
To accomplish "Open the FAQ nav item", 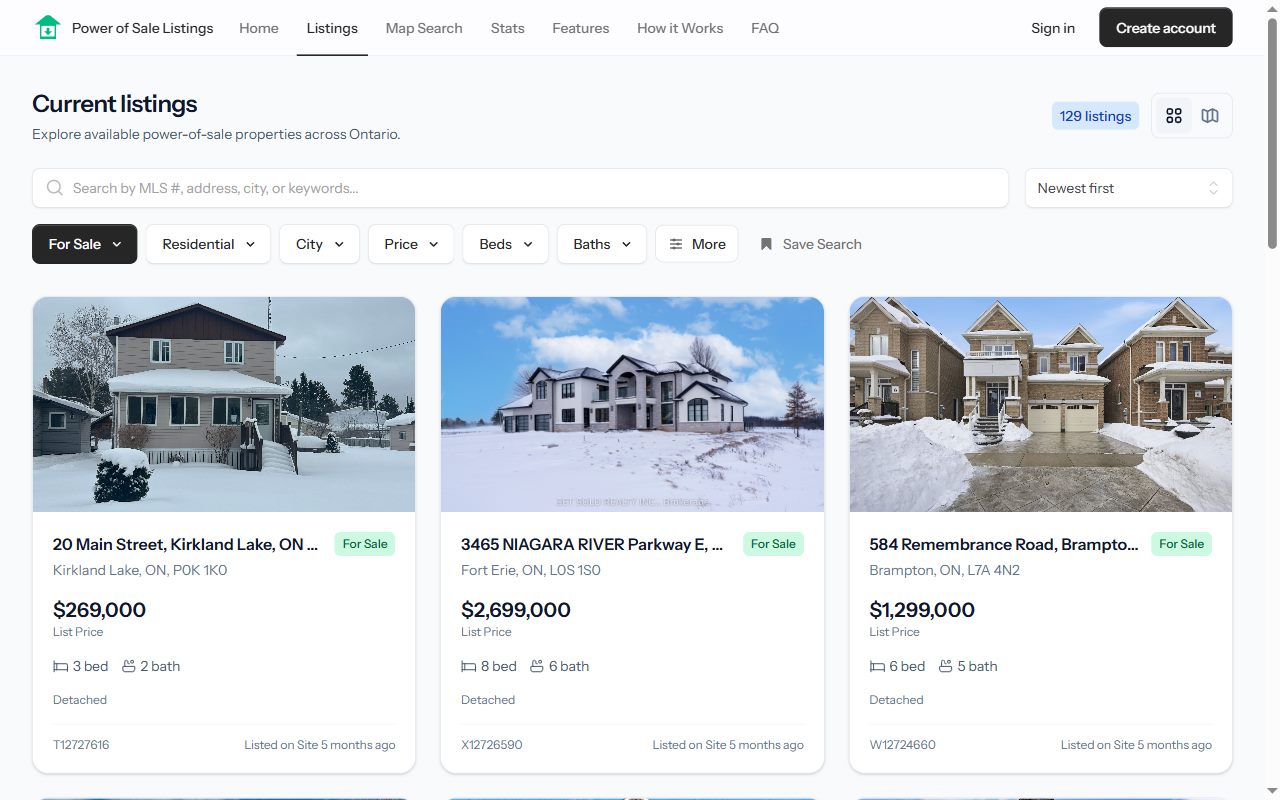I will pos(765,28).
